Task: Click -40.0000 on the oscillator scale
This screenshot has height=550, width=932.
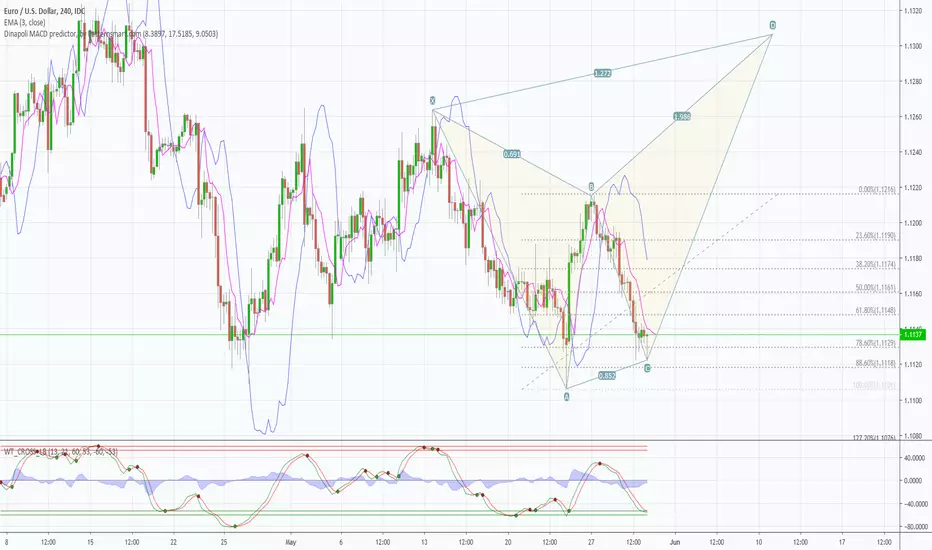Action: [914, 504]
